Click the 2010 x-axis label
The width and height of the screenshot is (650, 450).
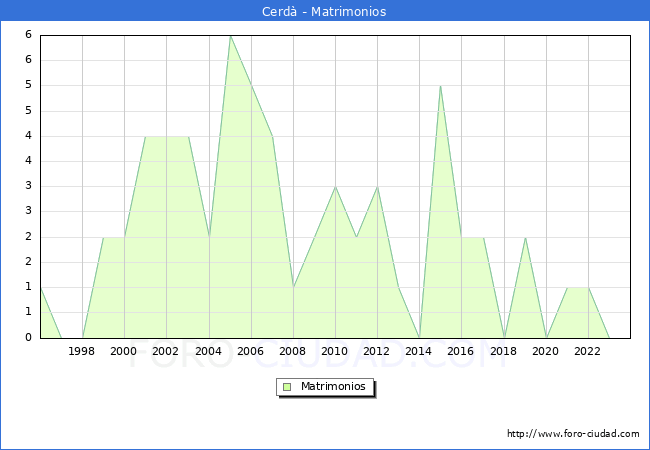point(335,351)
